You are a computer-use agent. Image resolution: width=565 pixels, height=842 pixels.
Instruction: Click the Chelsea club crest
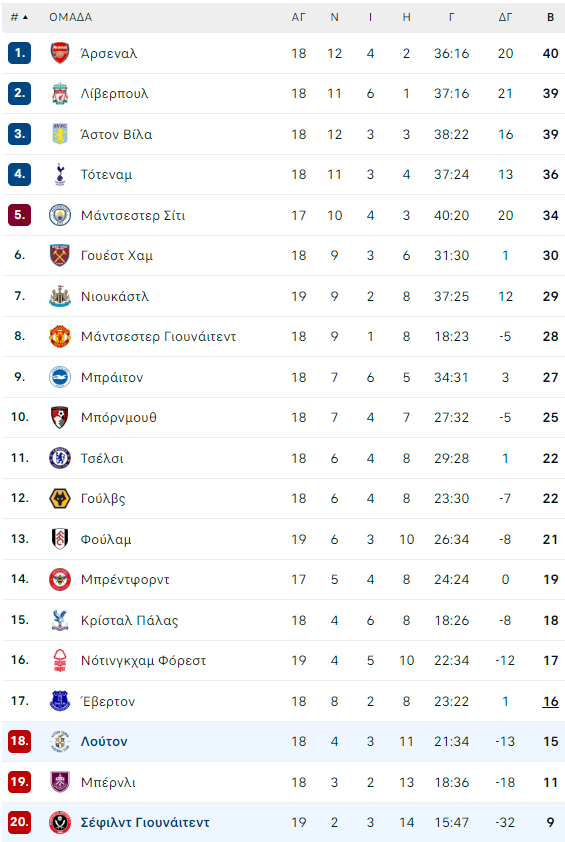coord(60,458)
